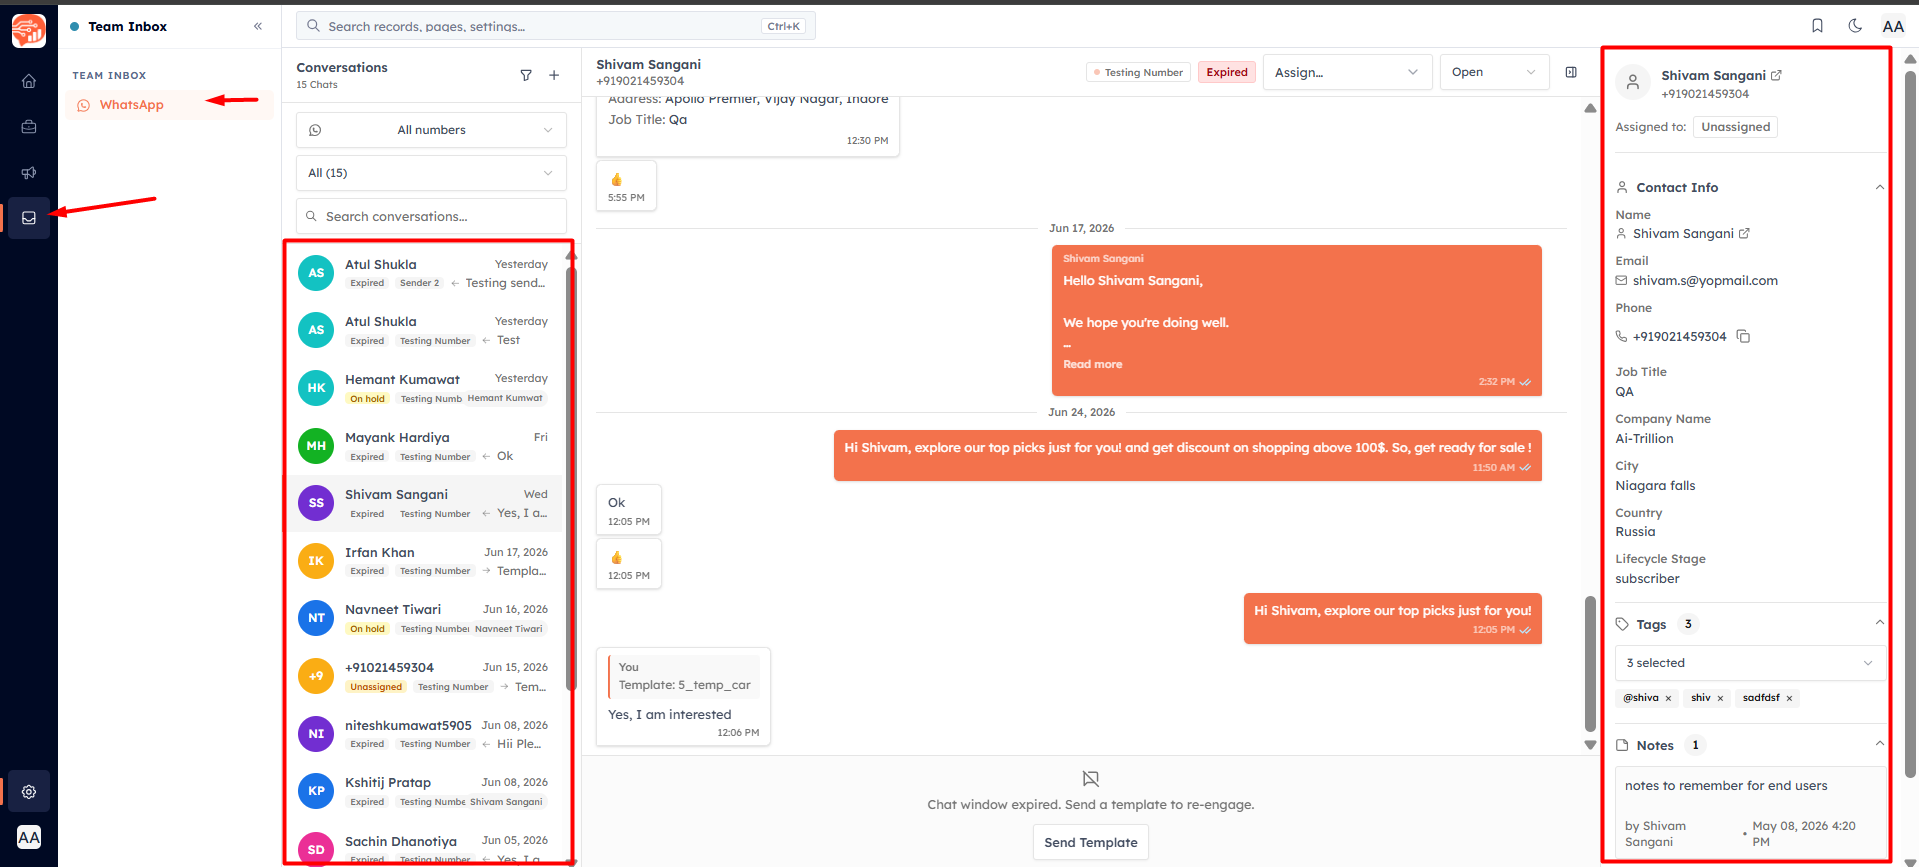Image resolution: width=1919 pixels, height=867 pixels.
Task: Focus the Search conversations field
Action: pyautogui.click(x=431, y=216)
